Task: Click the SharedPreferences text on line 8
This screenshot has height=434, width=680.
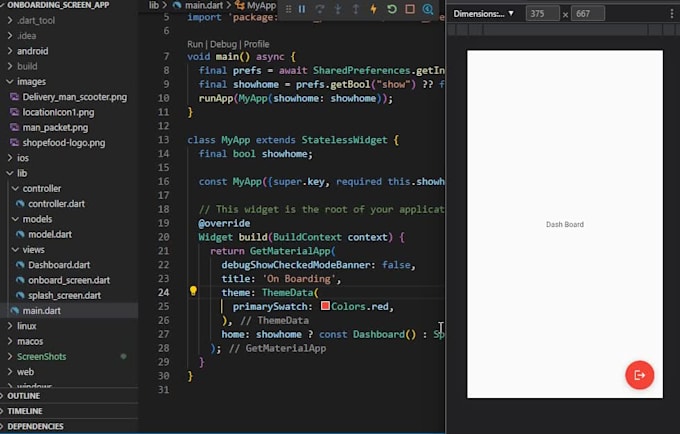Action: (362, 70)
